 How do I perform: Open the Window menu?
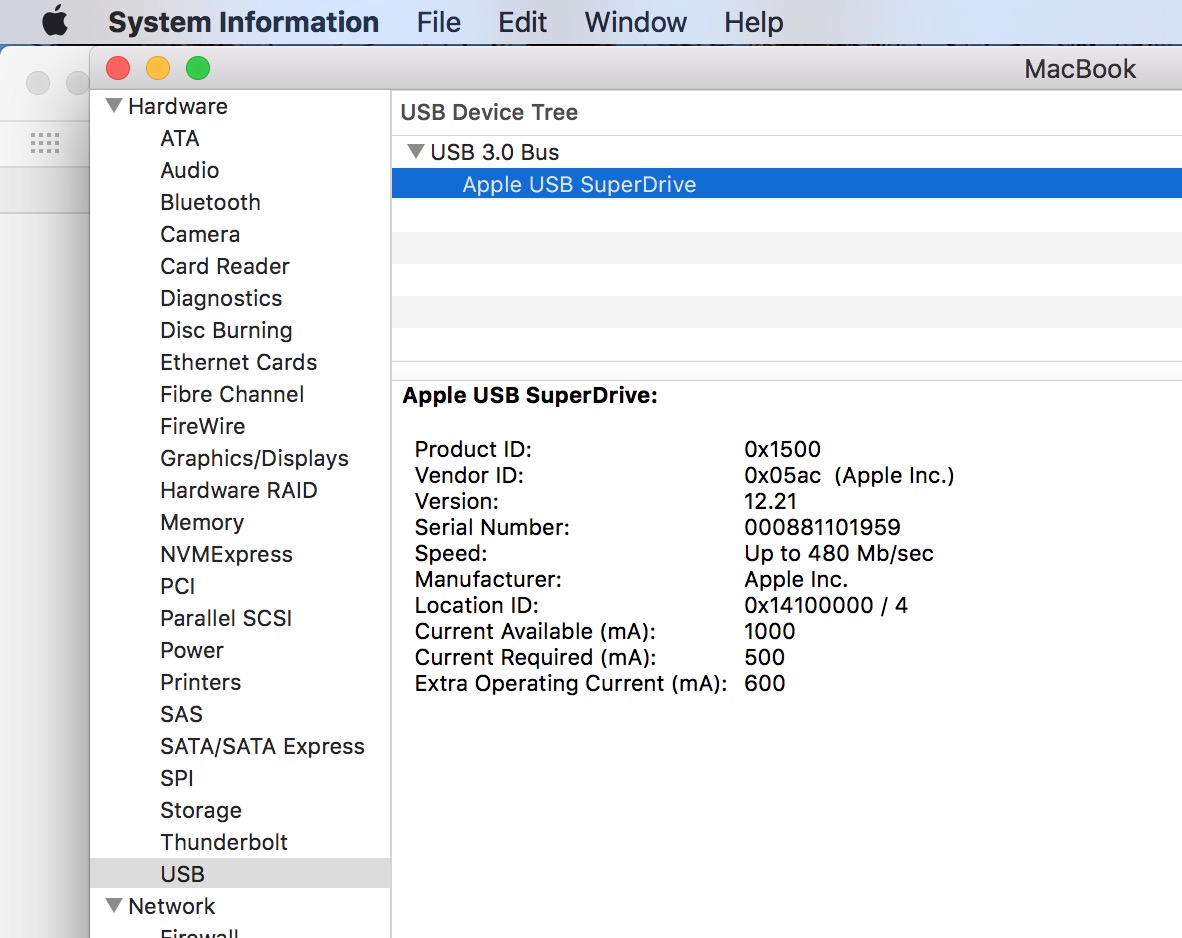pos(636,22)
